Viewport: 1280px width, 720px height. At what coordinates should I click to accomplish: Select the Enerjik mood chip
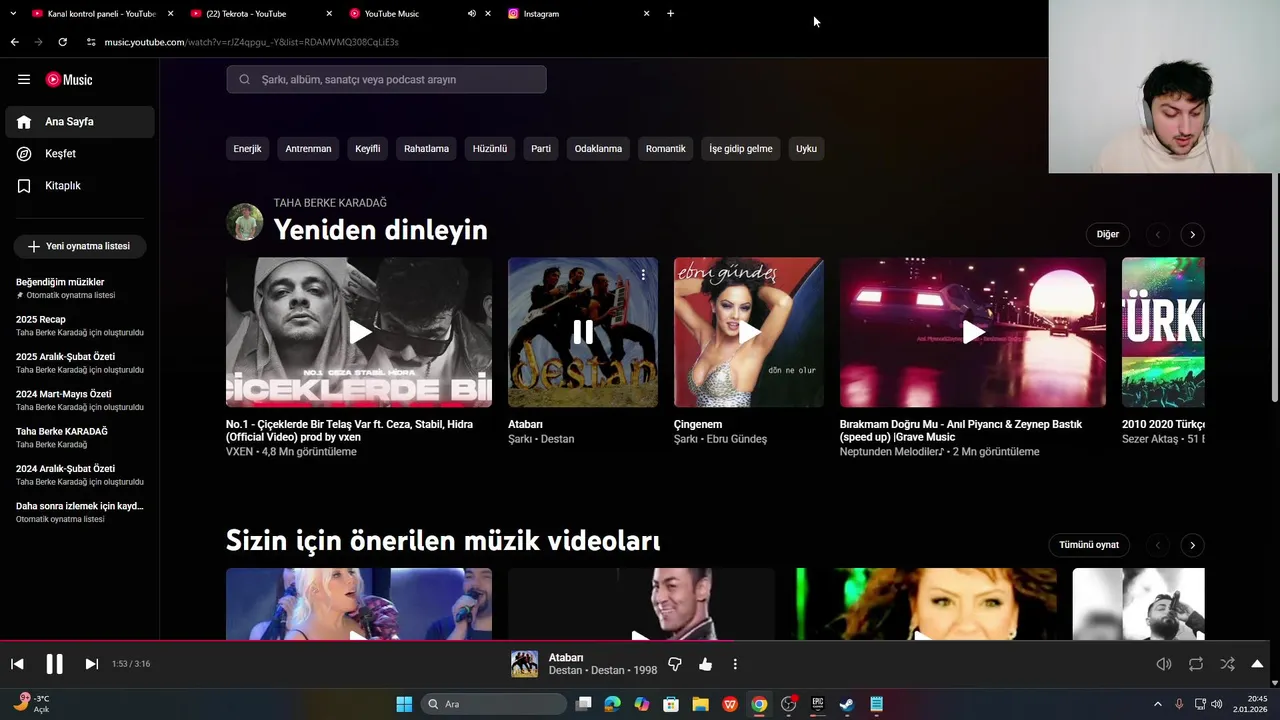[x=247, y=148]
